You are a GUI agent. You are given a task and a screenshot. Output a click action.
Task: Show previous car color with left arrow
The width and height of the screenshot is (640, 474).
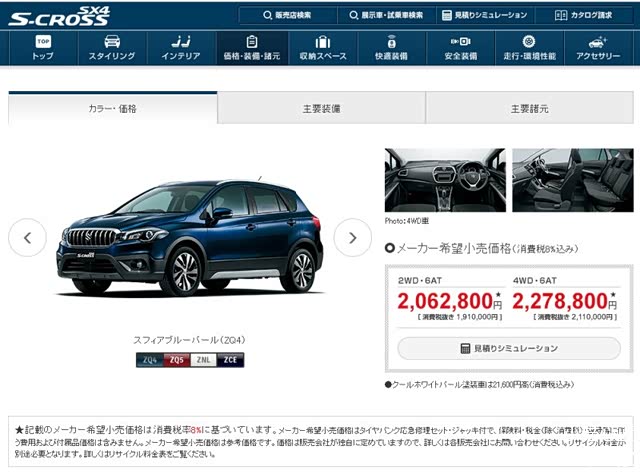click(x=27, y=238)
